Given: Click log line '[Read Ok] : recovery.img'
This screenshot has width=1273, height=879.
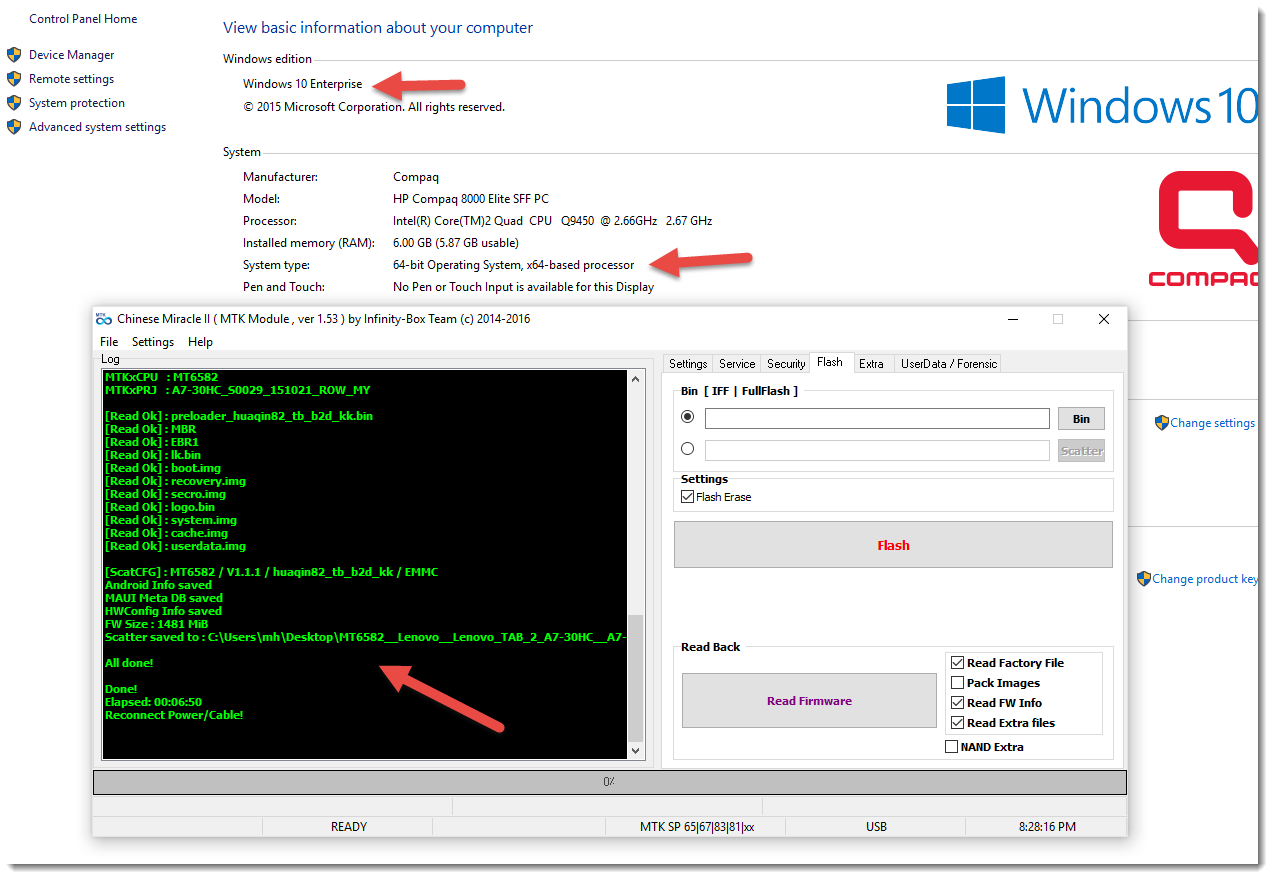Looking at the screenshot, I should [x=175, y=481].
